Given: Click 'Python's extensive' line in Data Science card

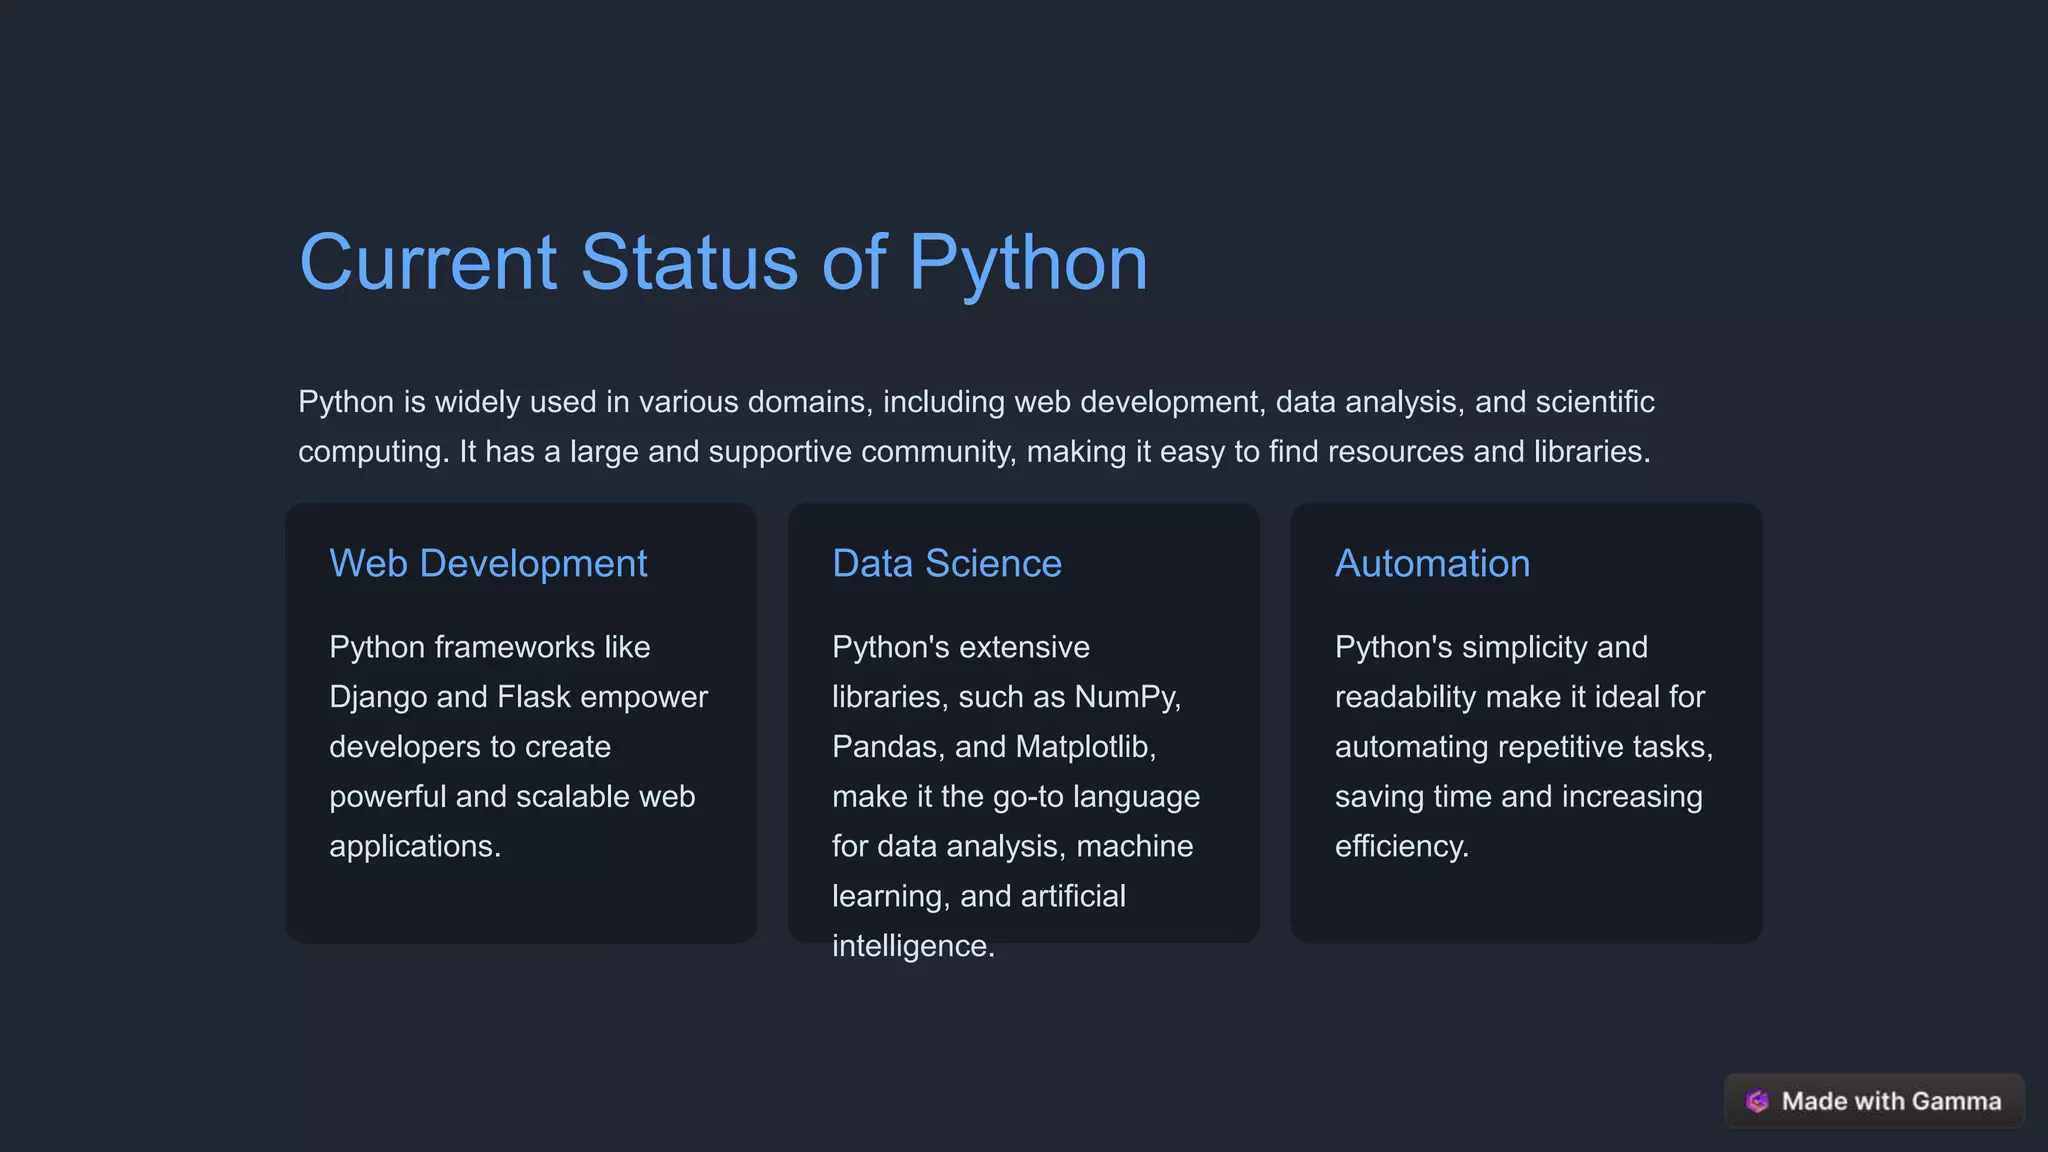Looking at the screenshot, I should click(960, 647).
